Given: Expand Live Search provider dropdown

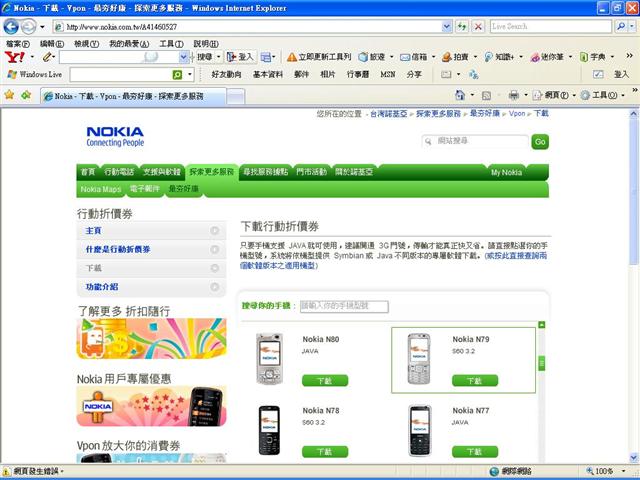Looking at the screenshot, I should click(x=632, y=27).
